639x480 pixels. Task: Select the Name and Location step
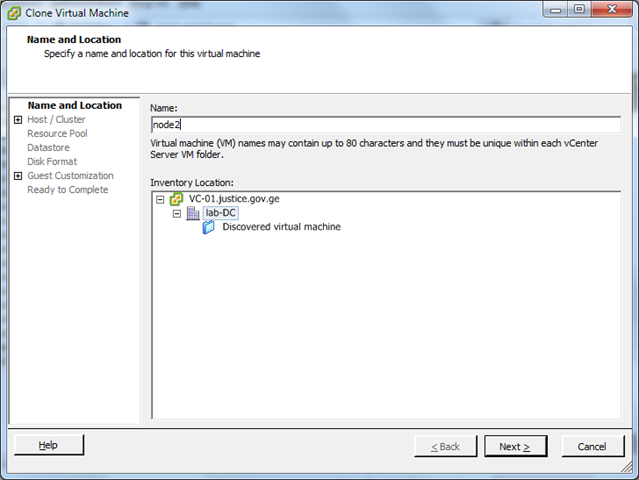[x=74, y=105]
